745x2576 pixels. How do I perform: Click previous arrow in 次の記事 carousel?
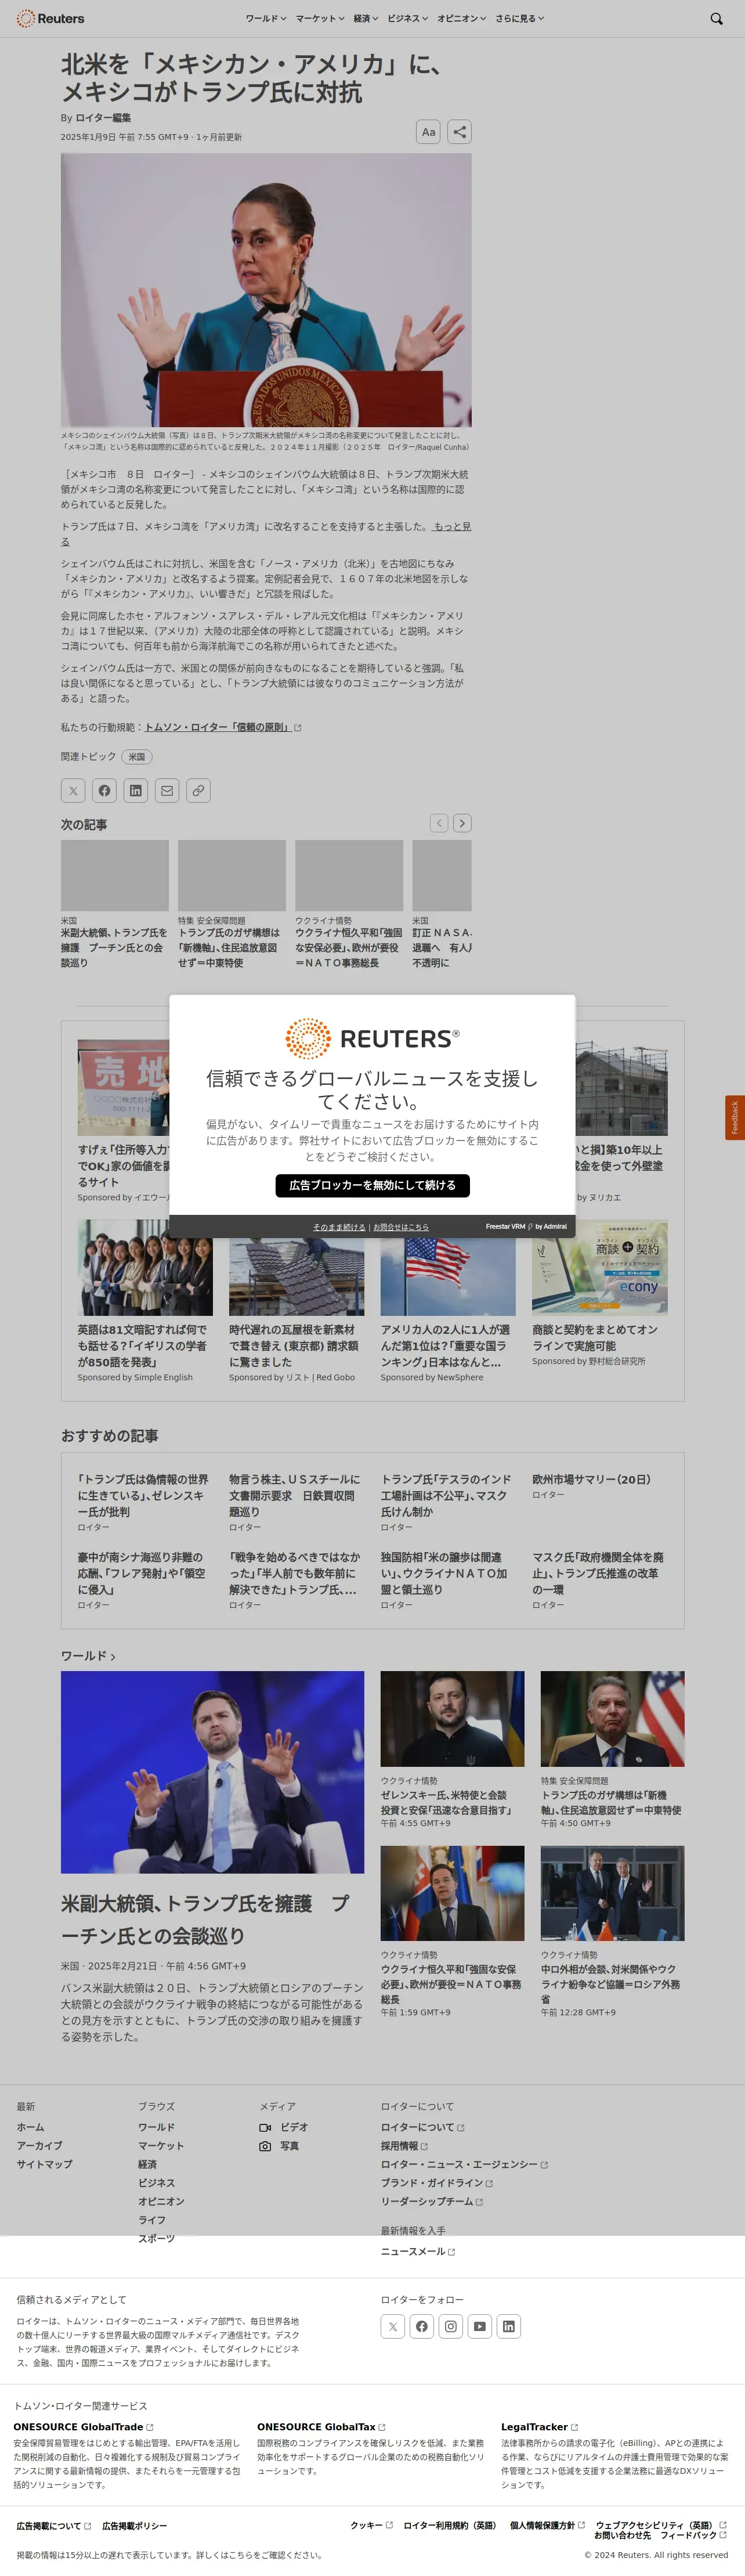[x=439, y=823]
